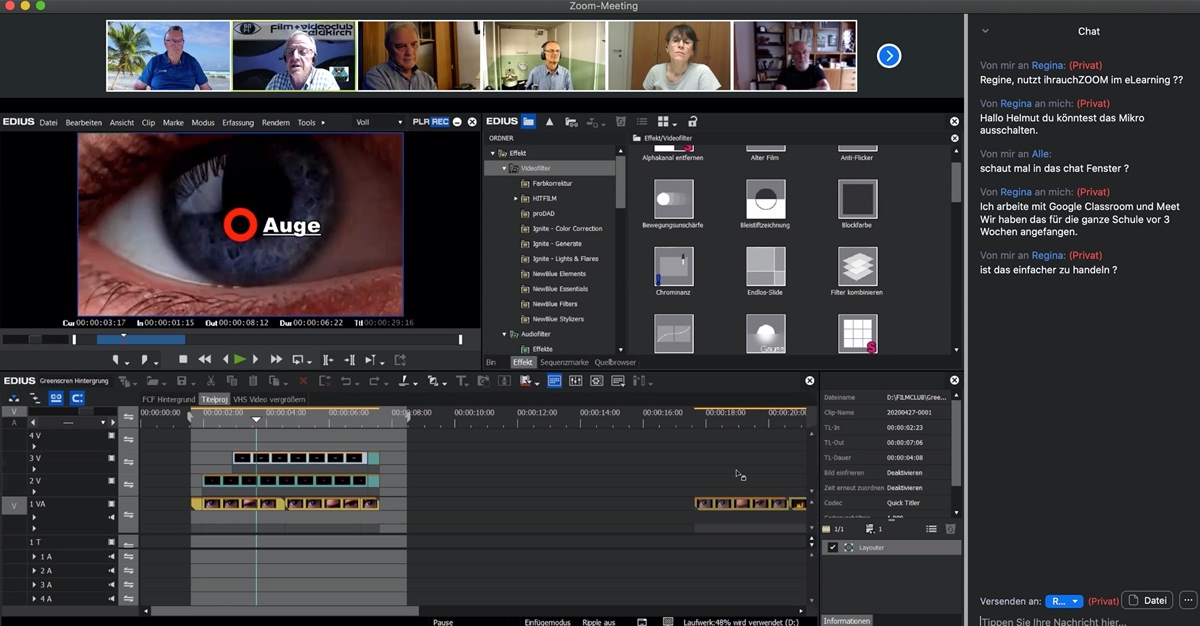This screenshot has height=626, width=1200.
Task: Expand track 3 A in timeline
Action: click(34, 585)
